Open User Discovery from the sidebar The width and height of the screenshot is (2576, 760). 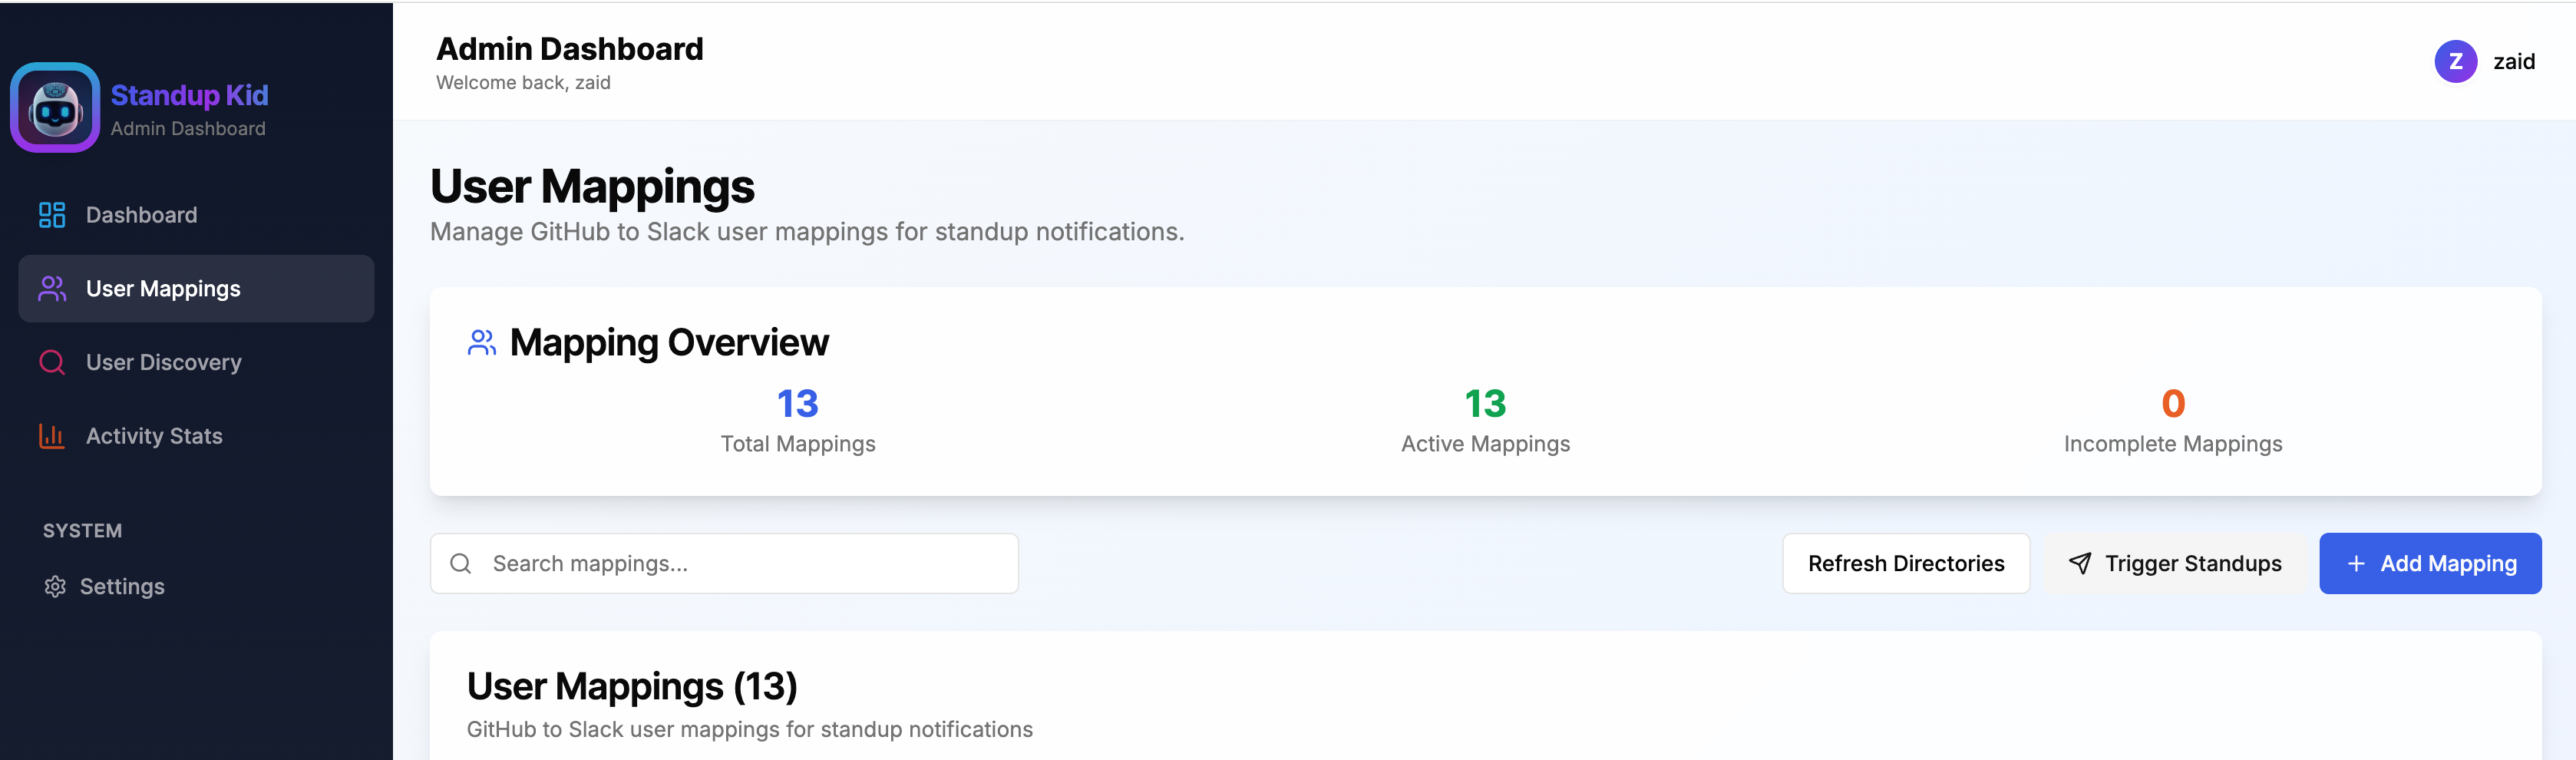tap(162, 362)
